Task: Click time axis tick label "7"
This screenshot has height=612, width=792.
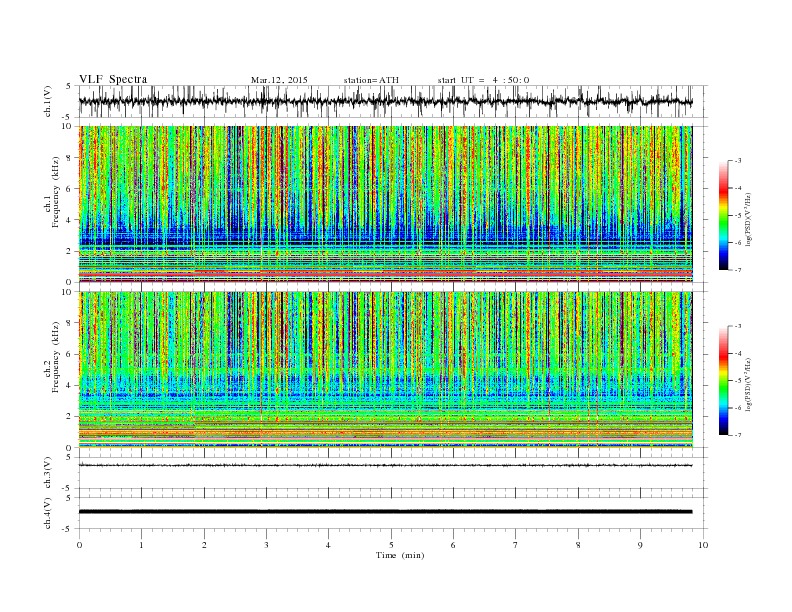Action: coord(515,545)
